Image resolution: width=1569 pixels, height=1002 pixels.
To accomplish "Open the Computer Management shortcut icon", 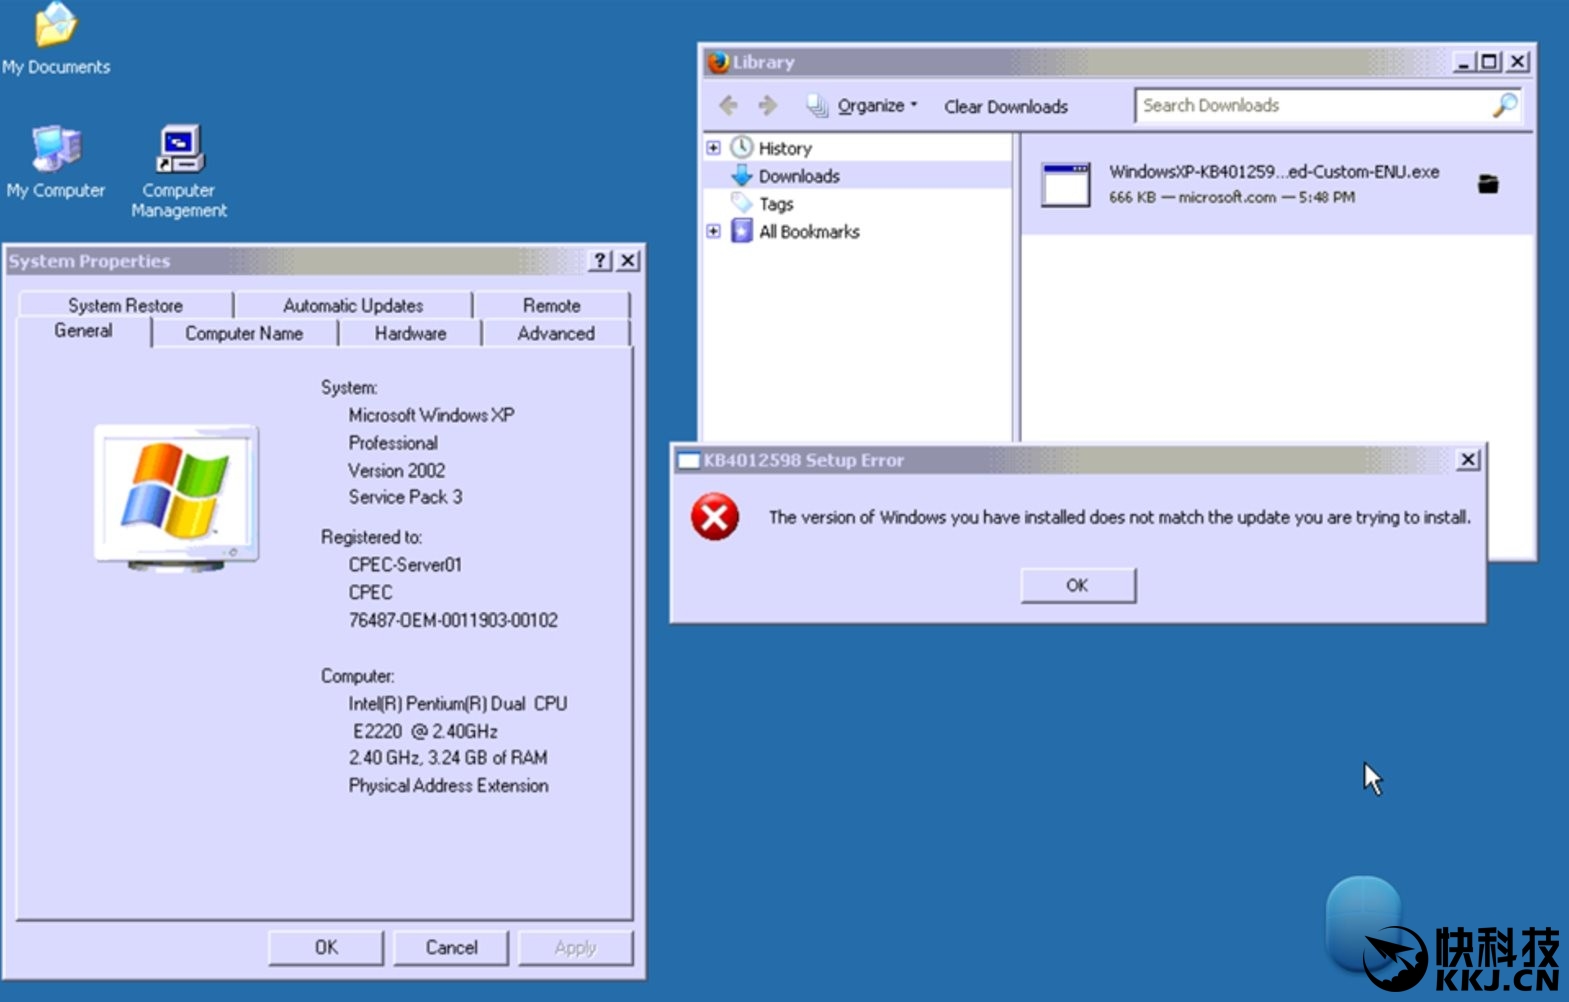I will pos(179,171).
